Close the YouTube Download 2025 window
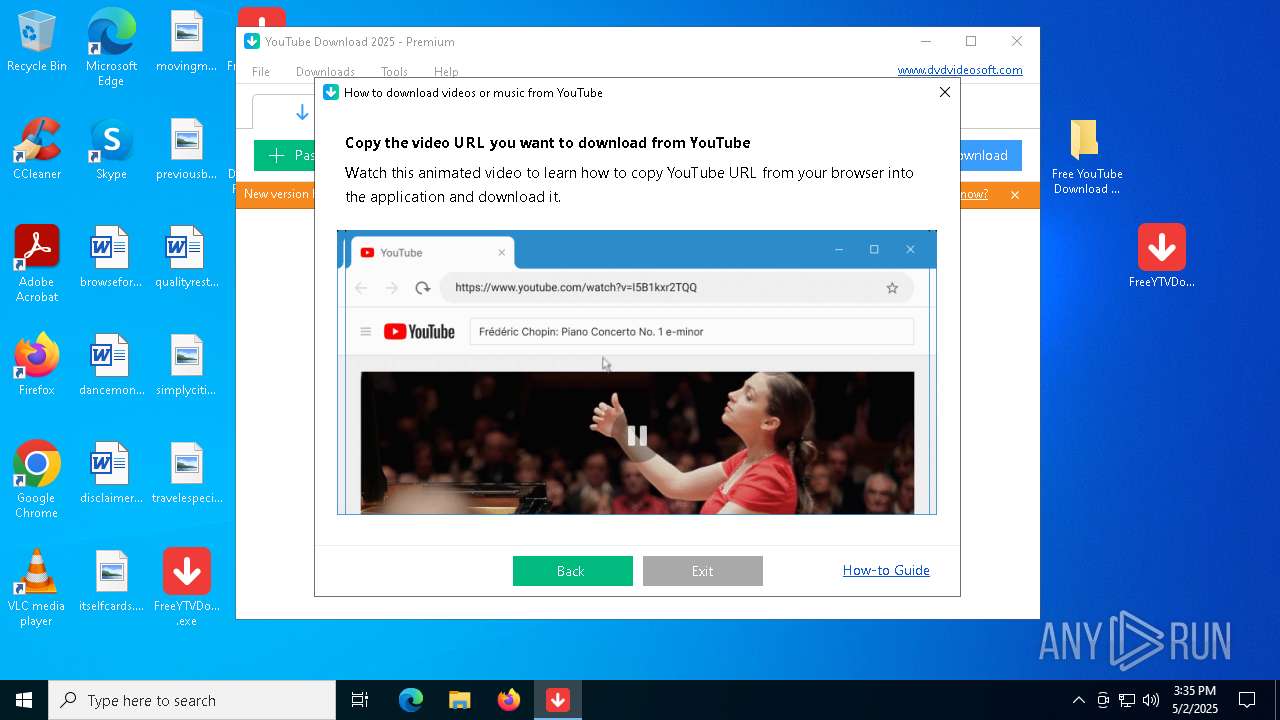The image size is (1280, 720). coord(1017,41)
